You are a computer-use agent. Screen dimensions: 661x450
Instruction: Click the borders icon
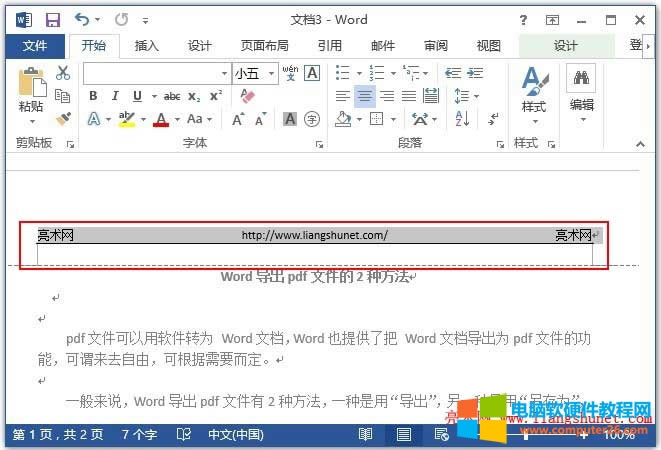[x=376, y=119]
